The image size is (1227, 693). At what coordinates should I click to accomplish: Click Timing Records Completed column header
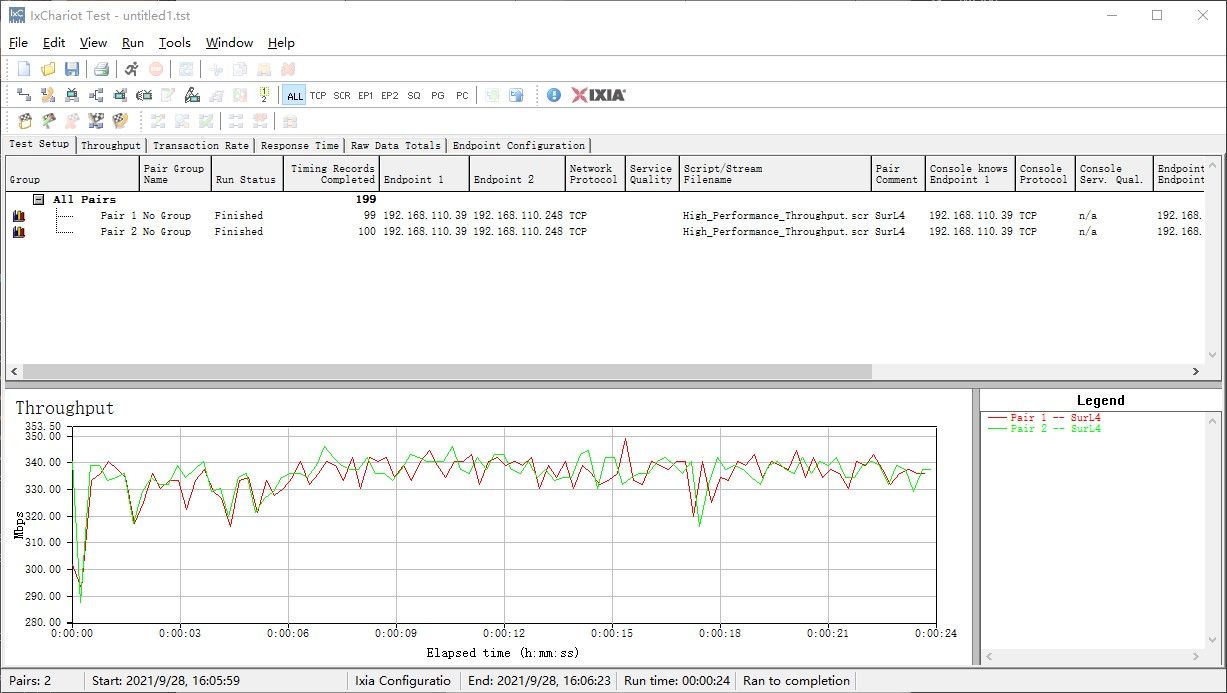pyautogui.click(x=331, y=174)
